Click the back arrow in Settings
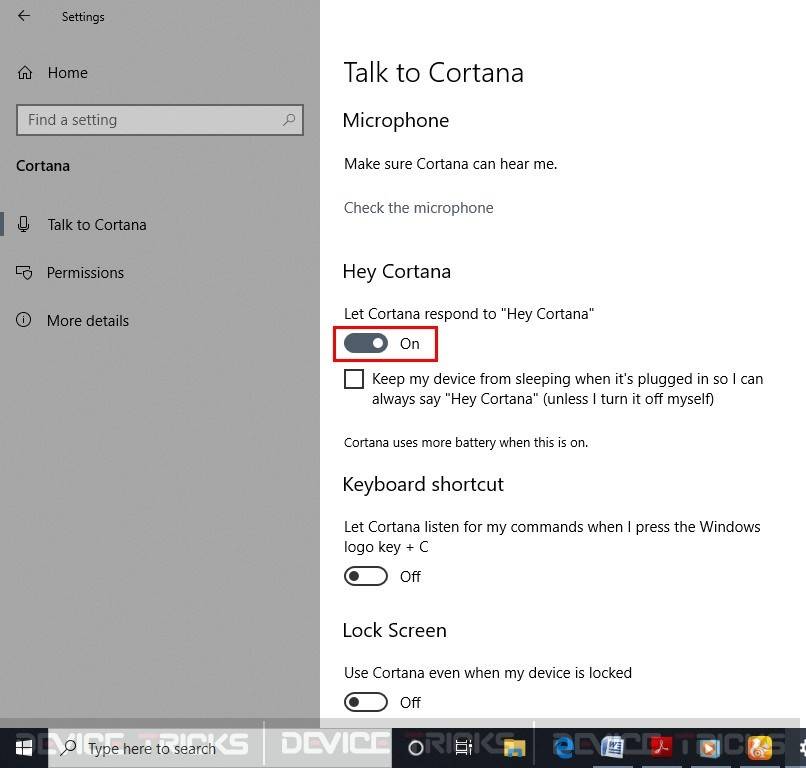 point(23,16)
